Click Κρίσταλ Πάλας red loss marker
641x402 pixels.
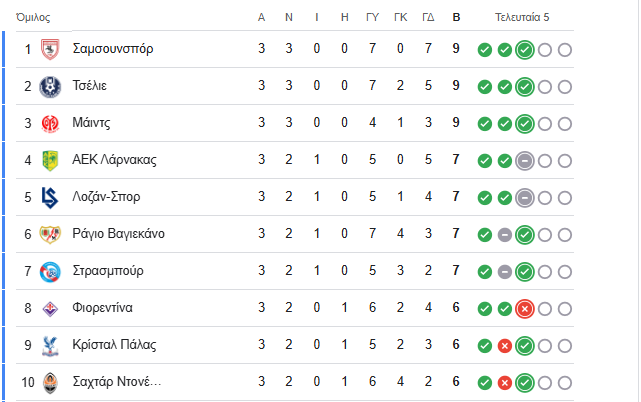pos(505,346)
